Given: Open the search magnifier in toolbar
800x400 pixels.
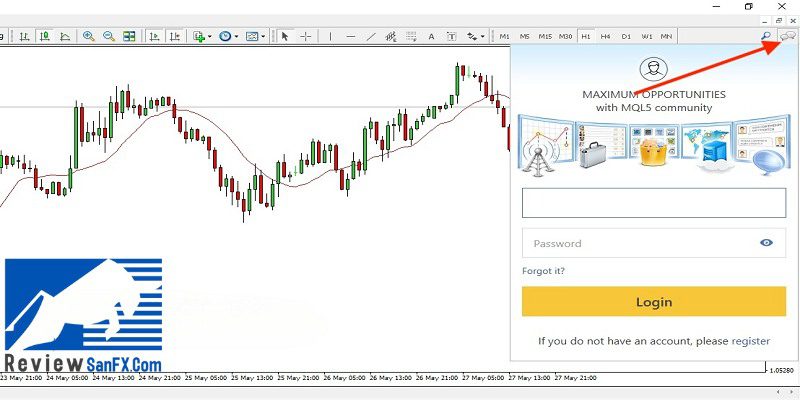Looking at the screenshot, I should coord(766,36).
